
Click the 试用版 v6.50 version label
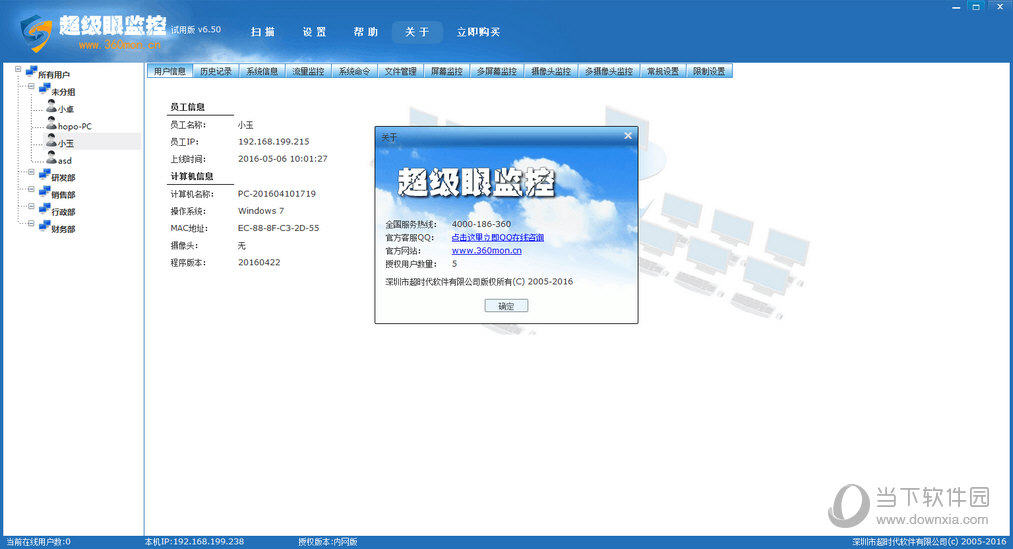pos(196,30)
